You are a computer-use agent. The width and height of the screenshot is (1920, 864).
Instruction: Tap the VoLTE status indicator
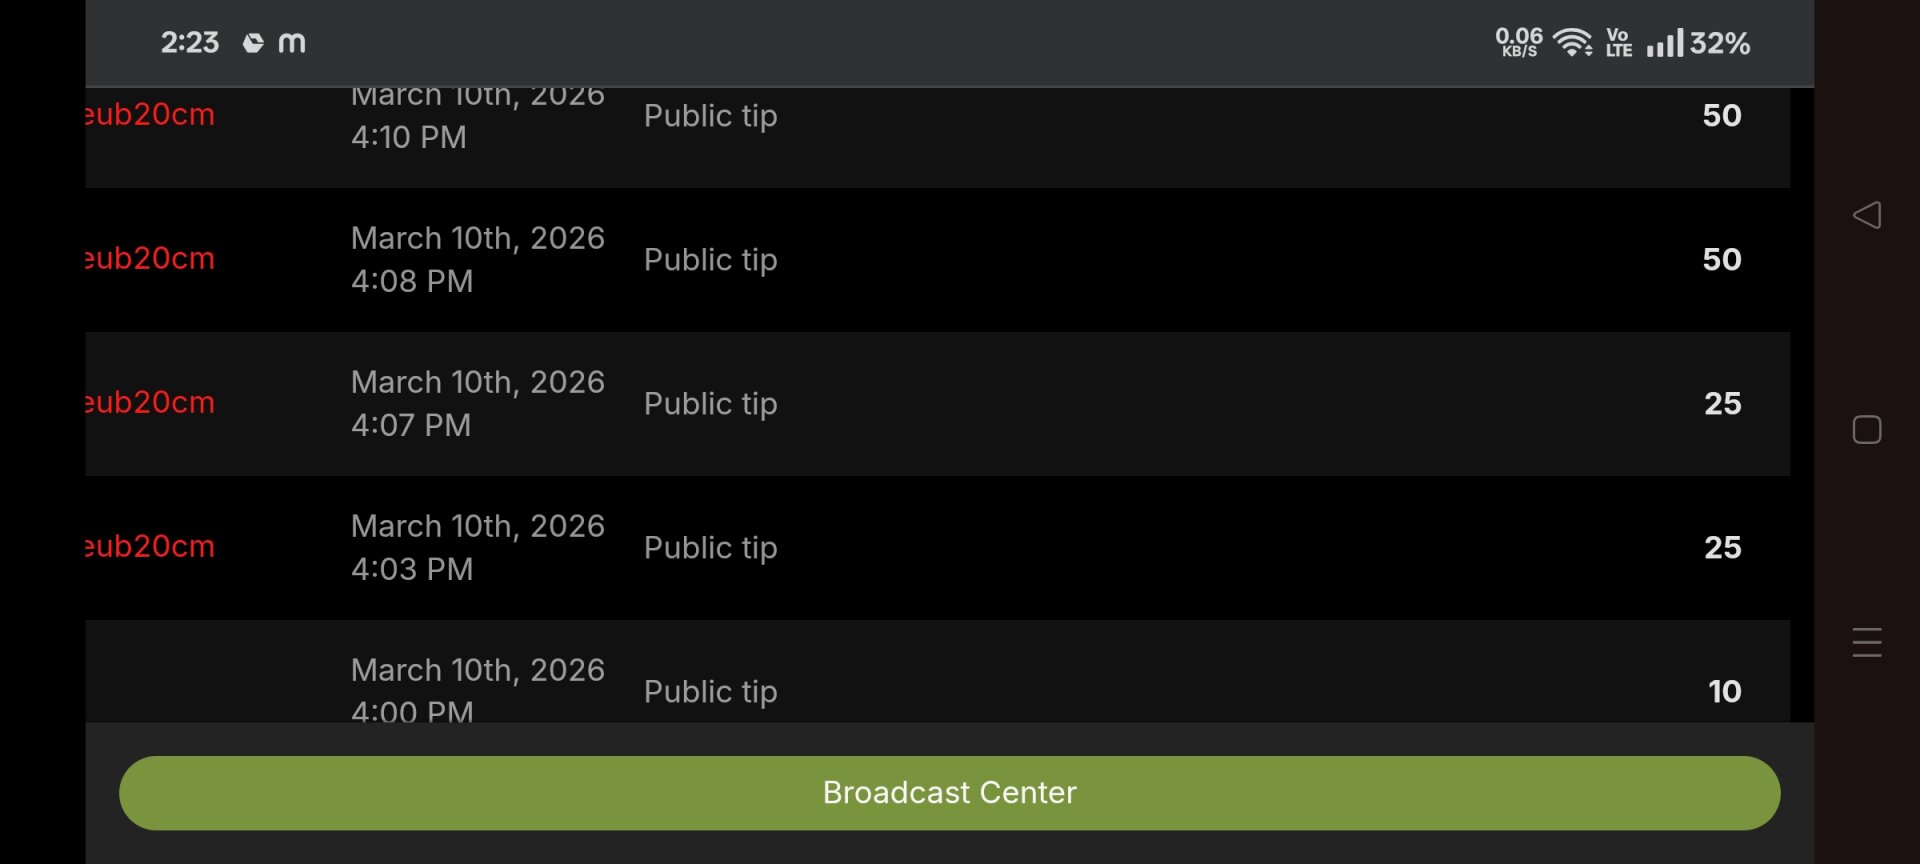1618,43
